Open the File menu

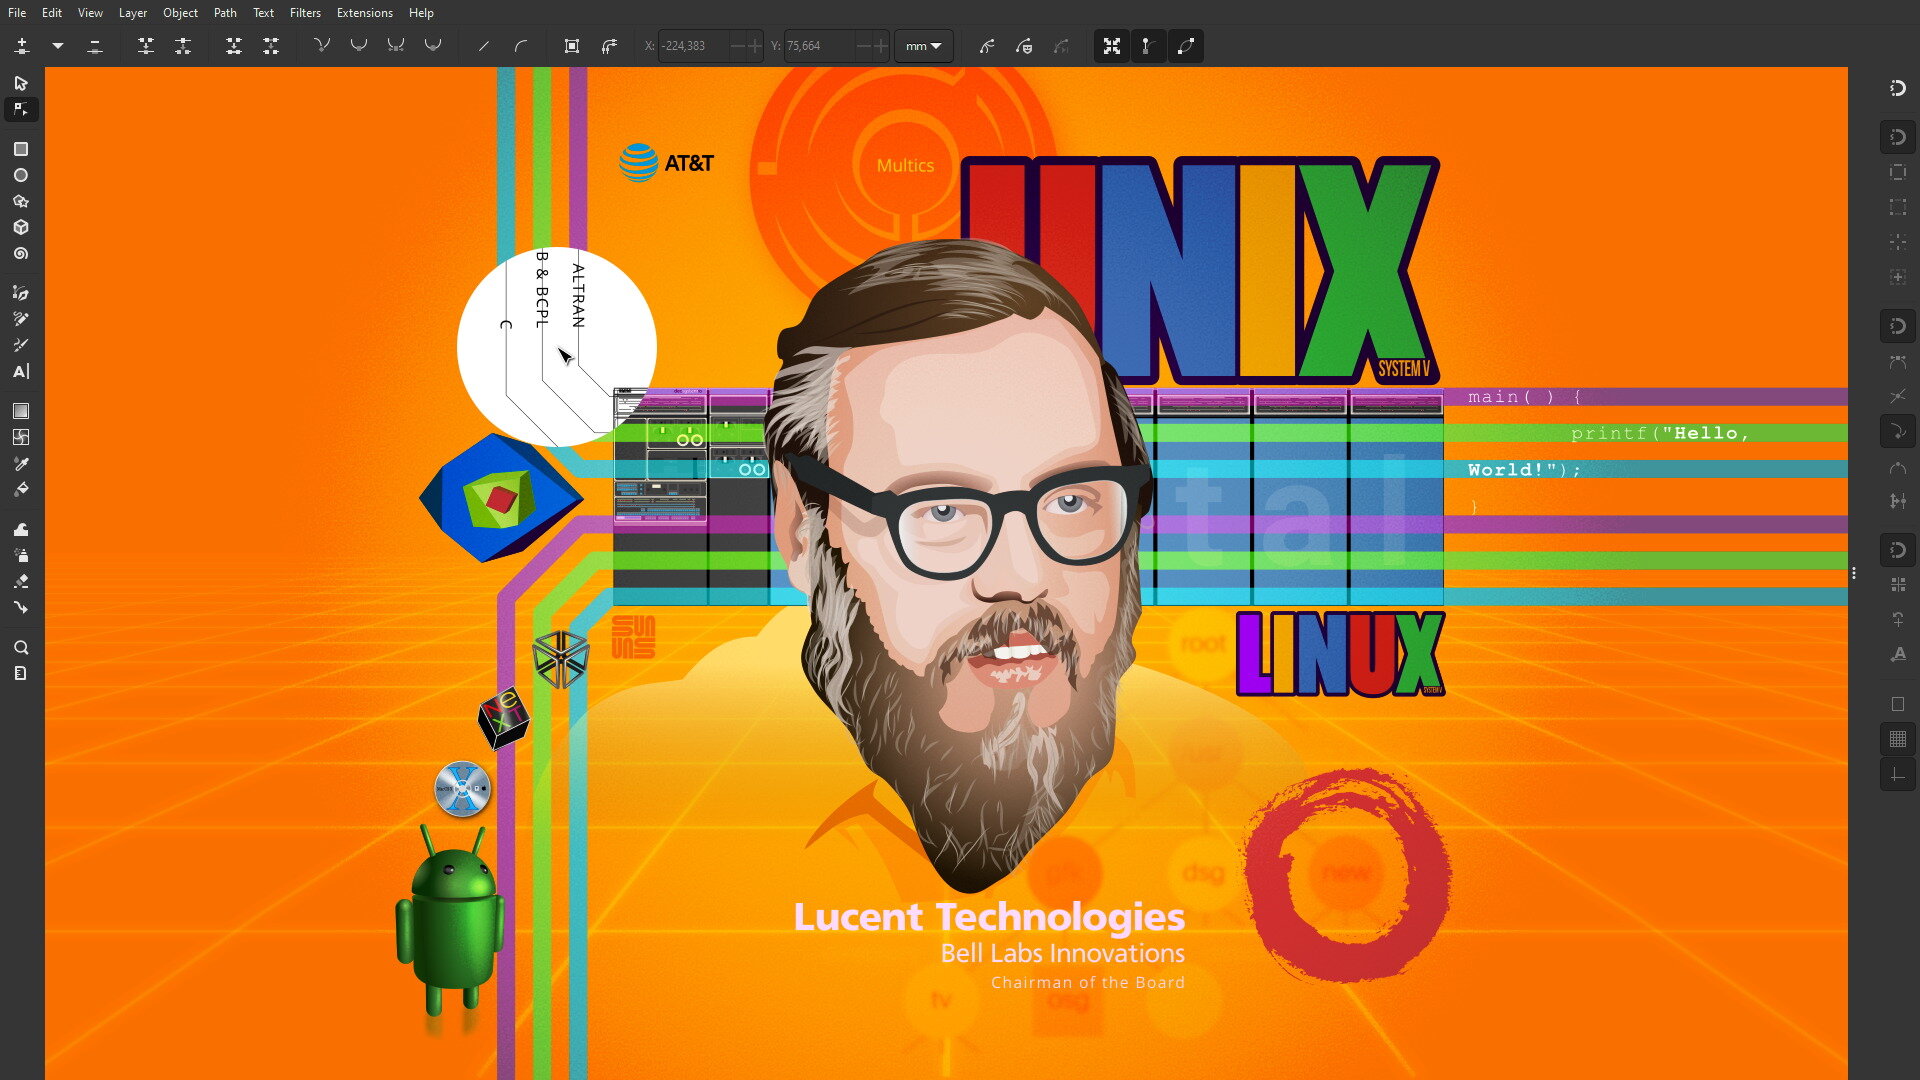click(x=17, y=13)
